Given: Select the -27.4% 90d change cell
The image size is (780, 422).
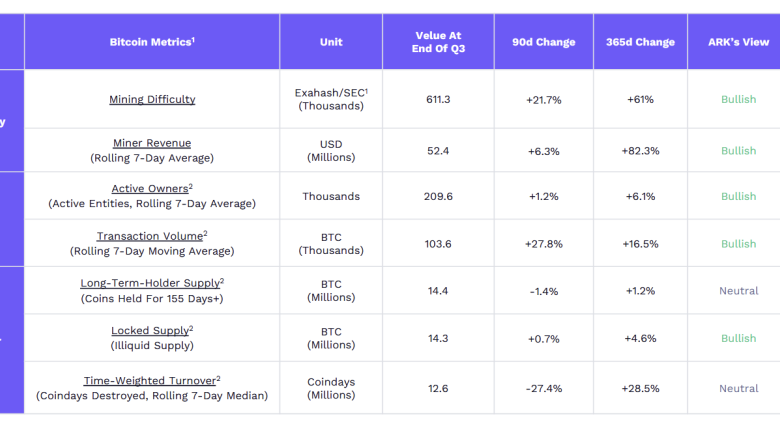Looking at the screenshot, I should [x=543, y=388].
